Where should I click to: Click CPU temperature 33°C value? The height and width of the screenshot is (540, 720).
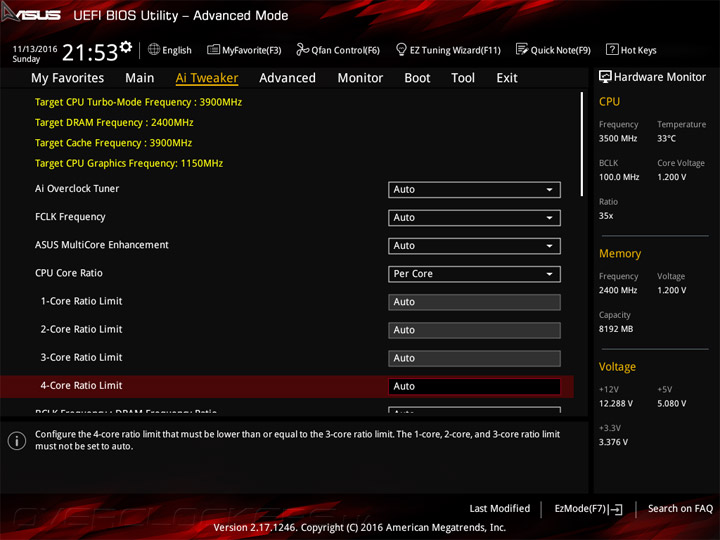pyautogui.click(x=666, y=138)
